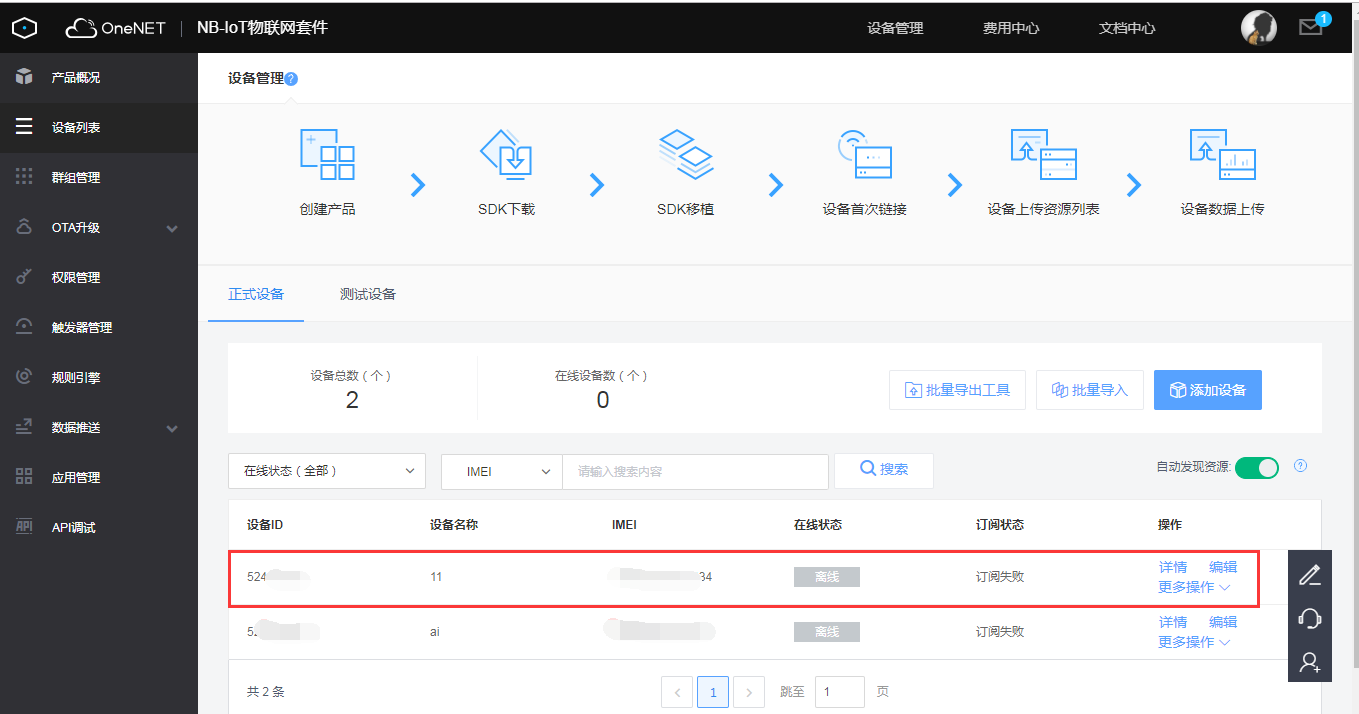This screenshot has height=714, width=1359.
Task: Click the 产品概况 cube icon in sidebar
Action: pos(24,77)
